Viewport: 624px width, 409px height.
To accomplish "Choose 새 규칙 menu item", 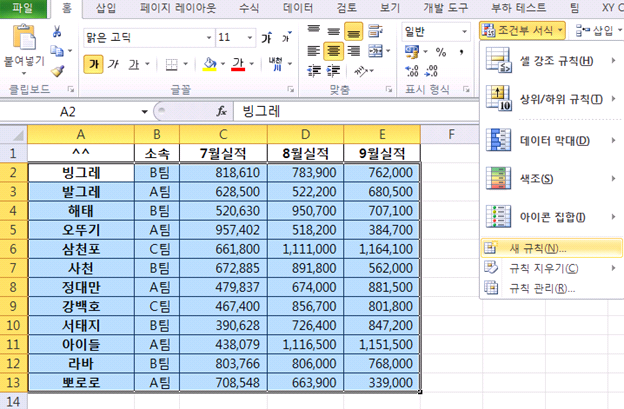I will 552,249.
